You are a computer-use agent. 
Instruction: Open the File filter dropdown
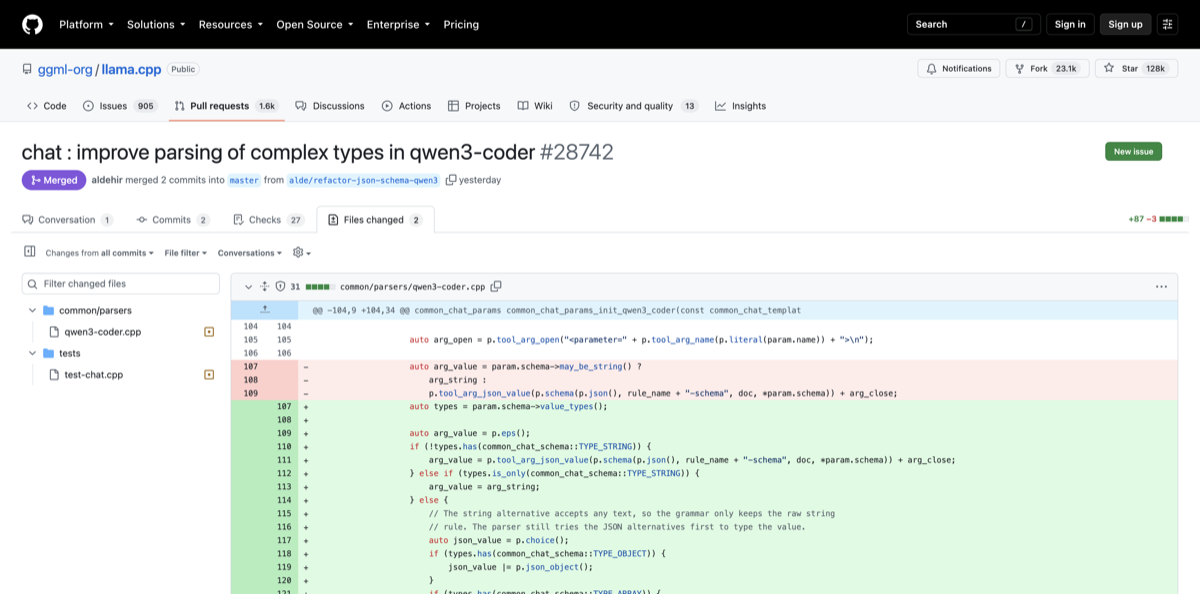point(186,253)
